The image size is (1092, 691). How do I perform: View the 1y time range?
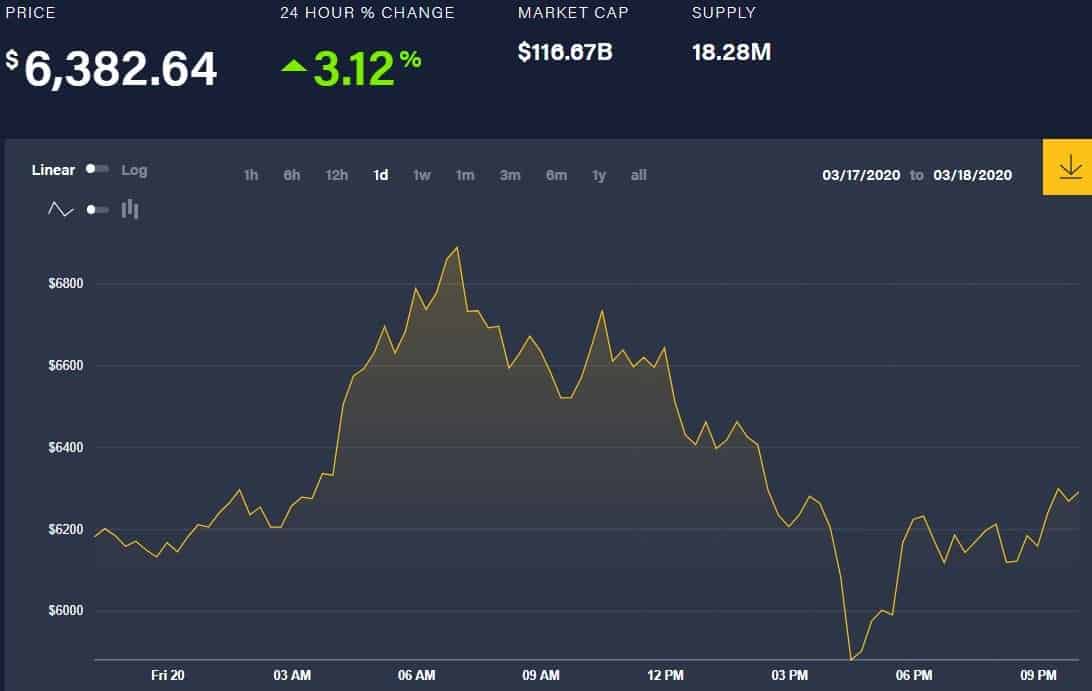coord(599,176)
